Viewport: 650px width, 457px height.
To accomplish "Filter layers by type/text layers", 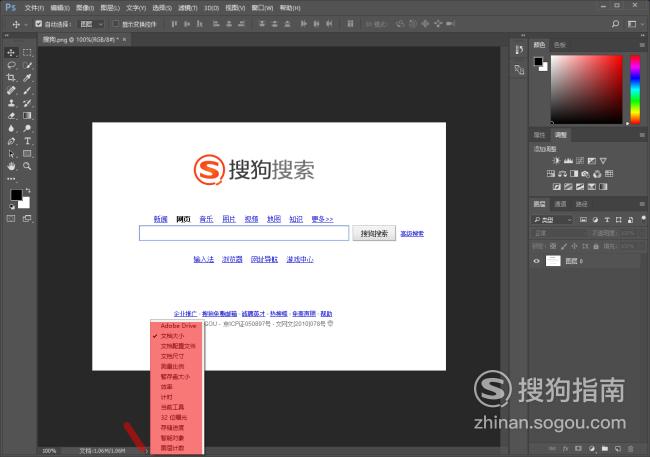I will point(607,220).
